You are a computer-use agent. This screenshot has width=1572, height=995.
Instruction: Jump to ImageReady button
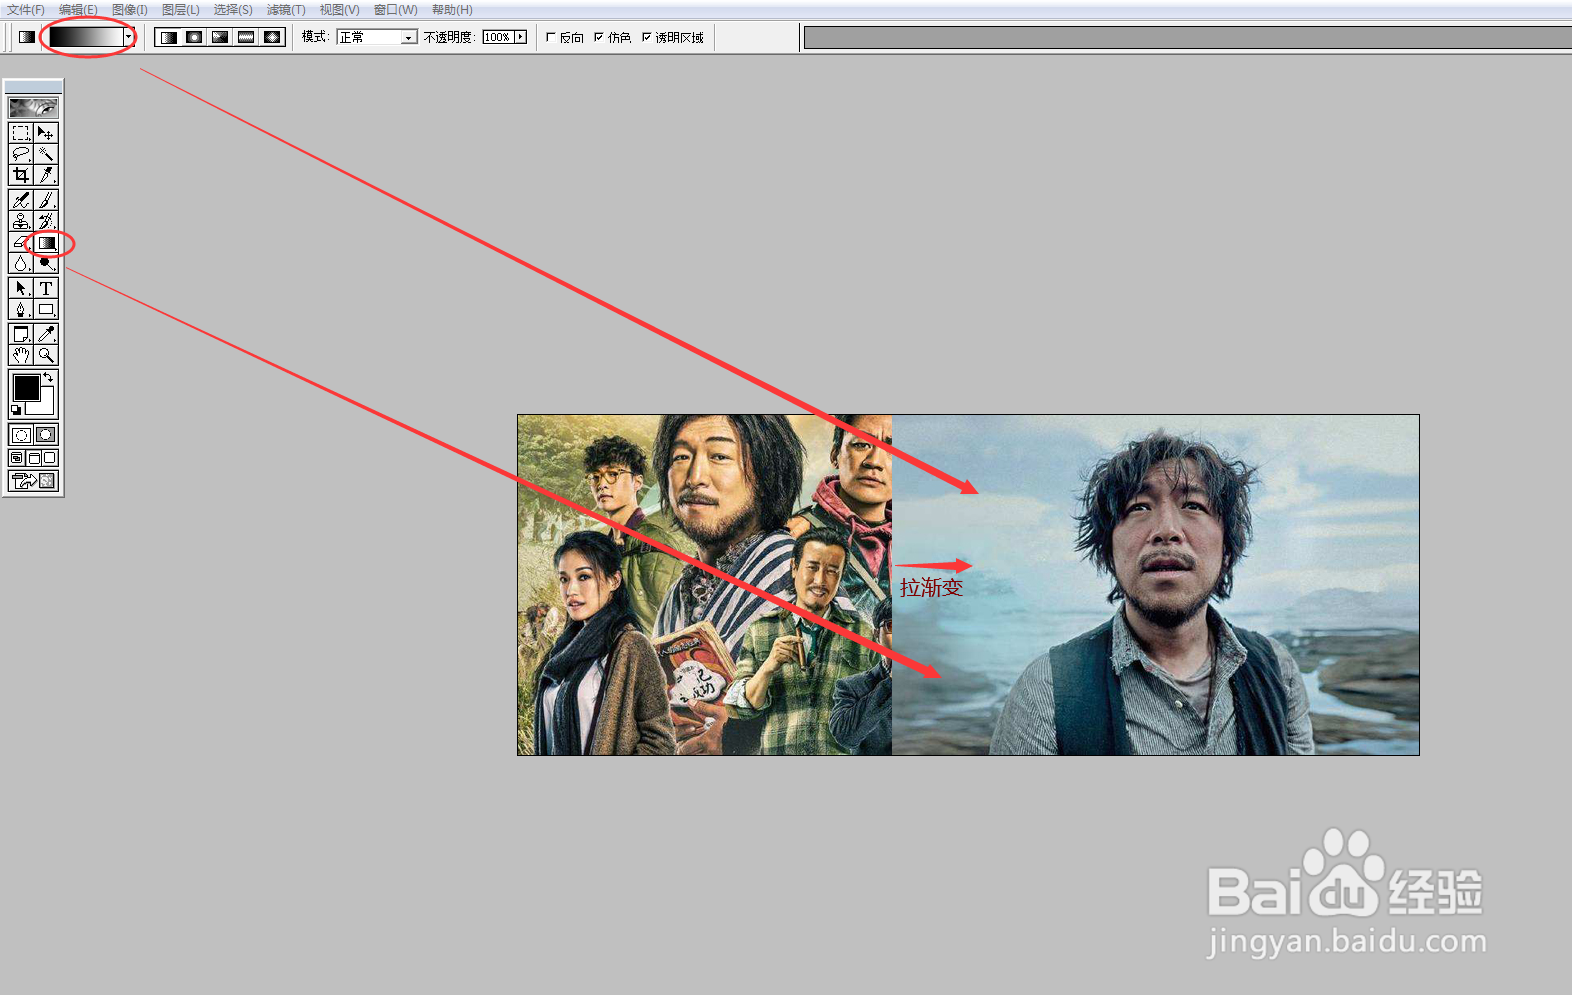[33, 481]
